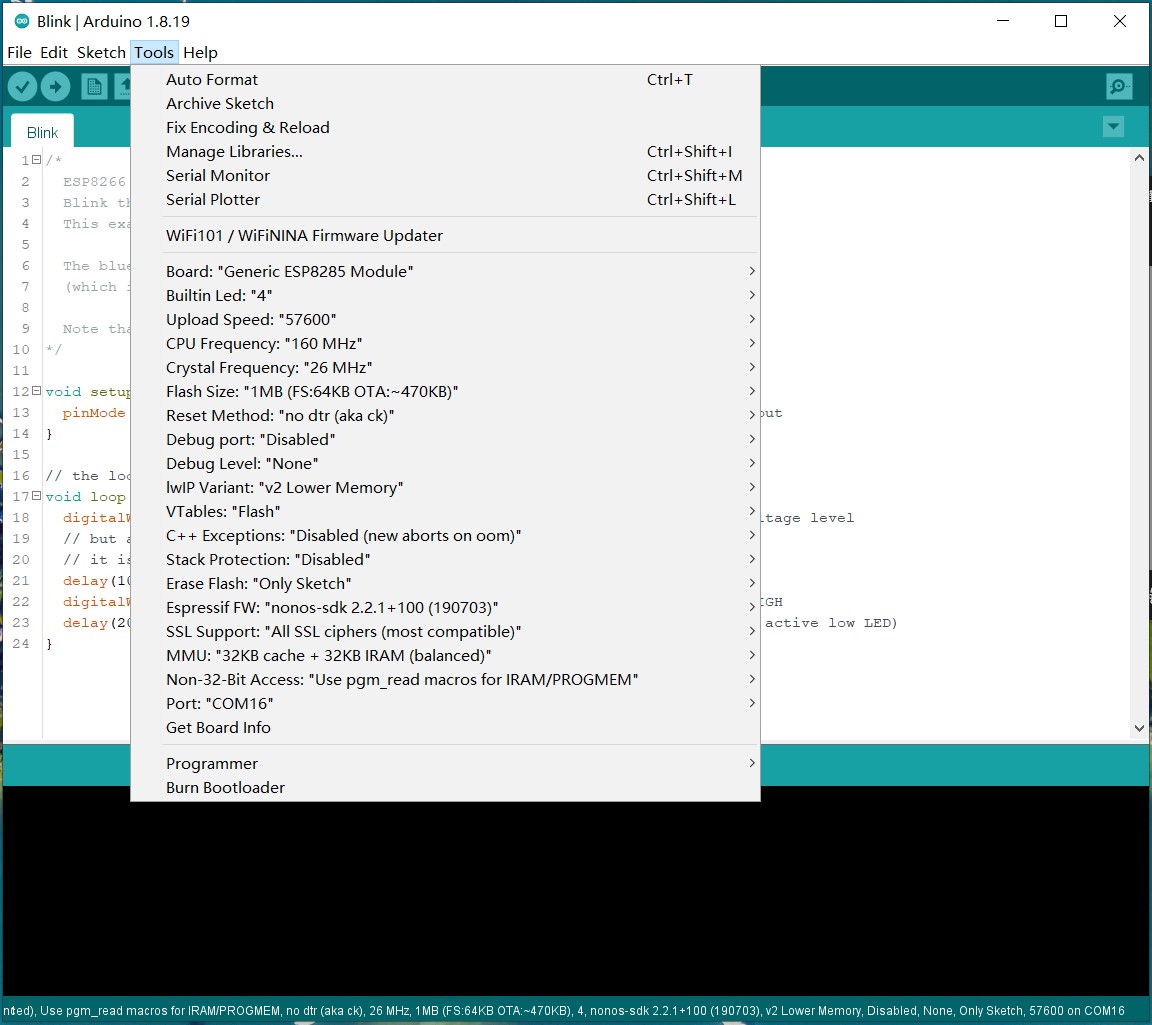Launch Serial Plotter menu entry
Viewport: 1152px width, 1025px height.
pos(445,199)
